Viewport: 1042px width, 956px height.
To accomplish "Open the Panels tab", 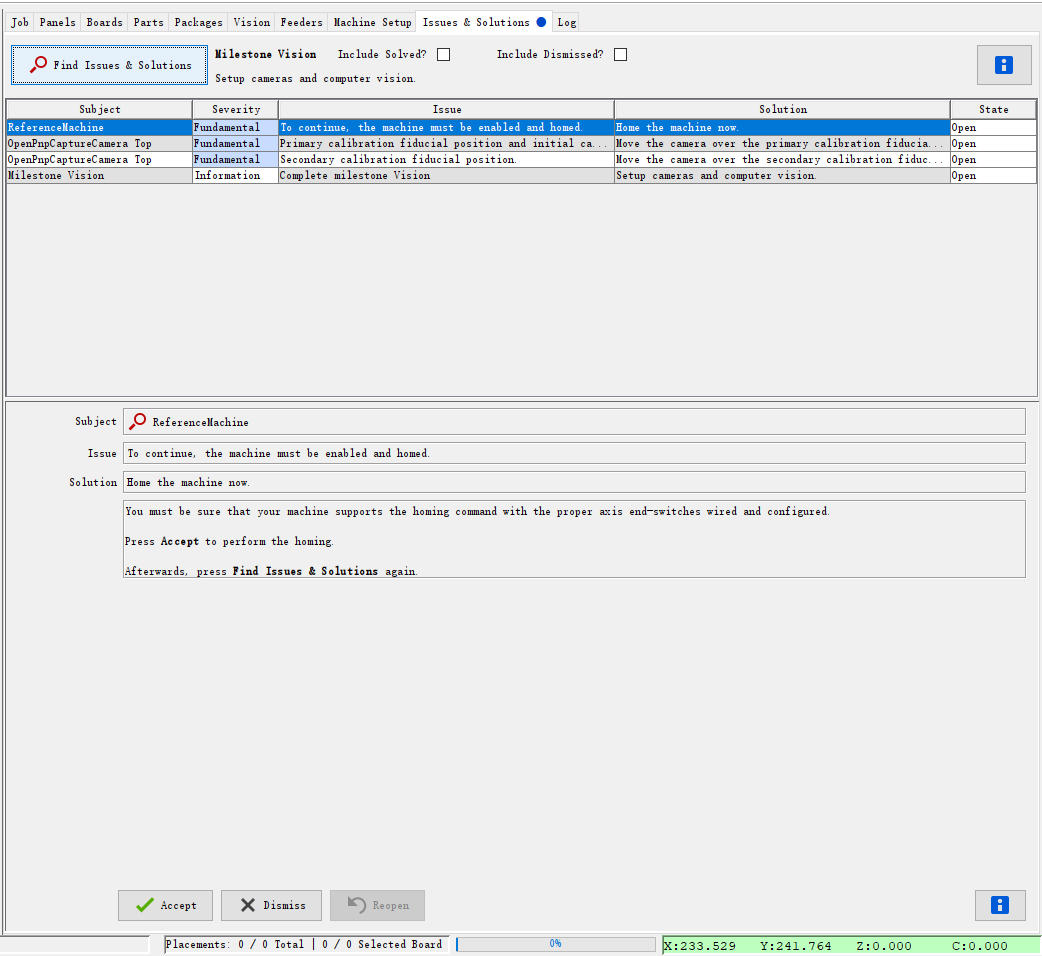I will 57,22.
